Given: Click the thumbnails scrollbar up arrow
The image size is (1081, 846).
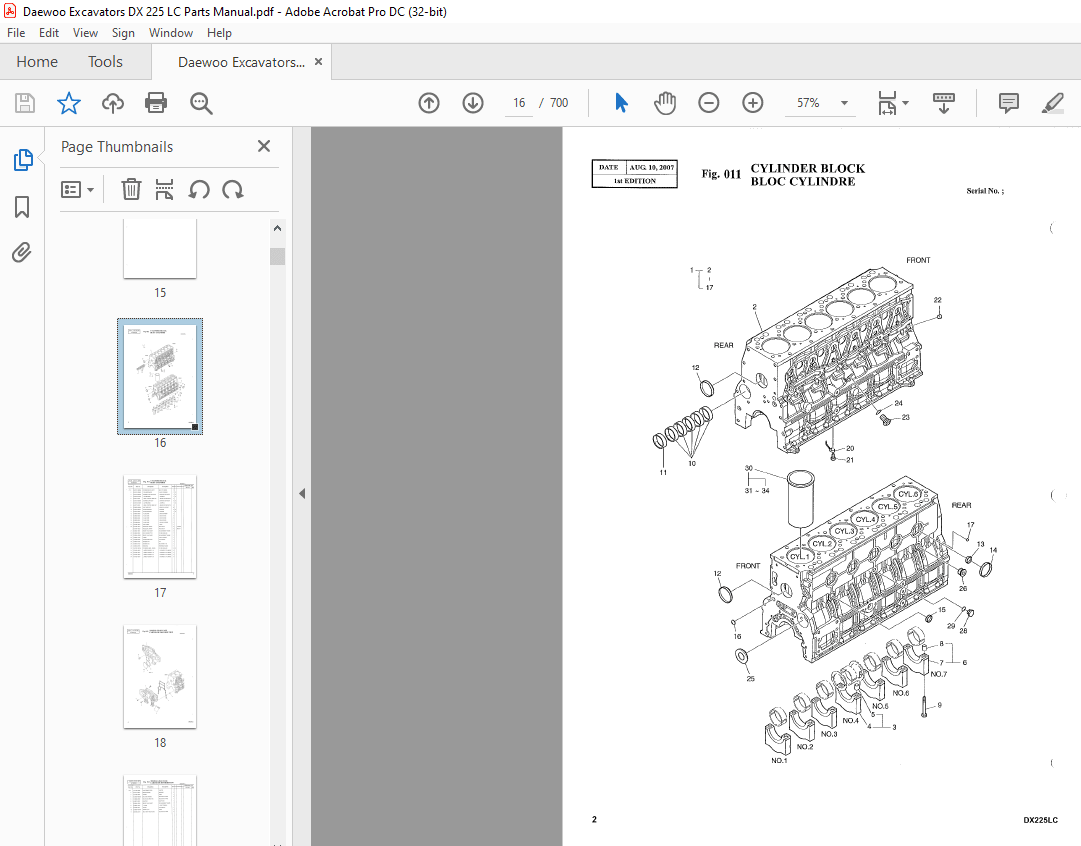Looking at the screenshot, I should coord(277,228).
